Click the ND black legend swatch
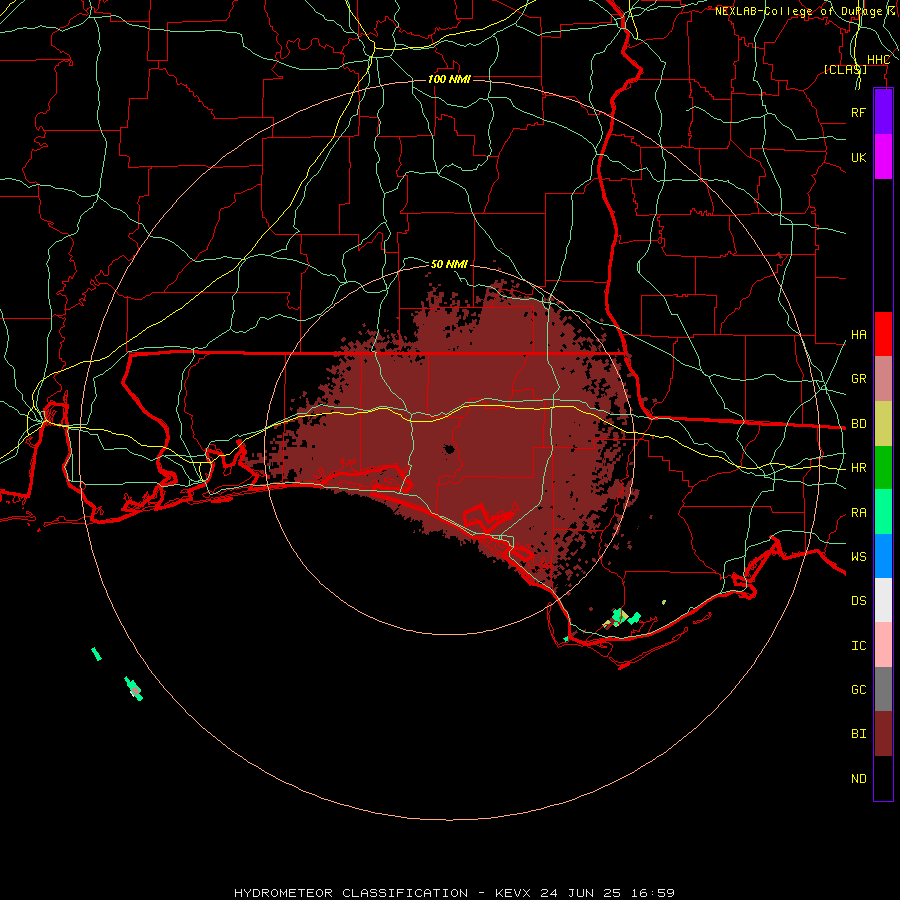 click(x=883, y=778)
